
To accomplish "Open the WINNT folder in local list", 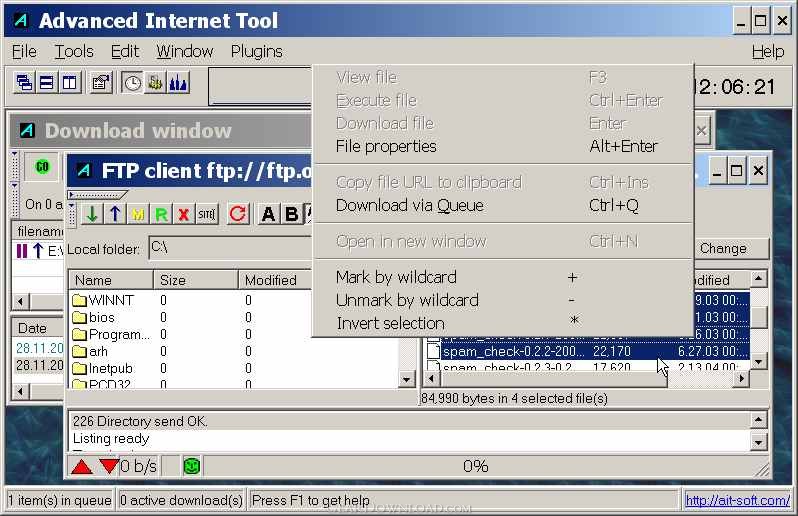I will (110, 300).
